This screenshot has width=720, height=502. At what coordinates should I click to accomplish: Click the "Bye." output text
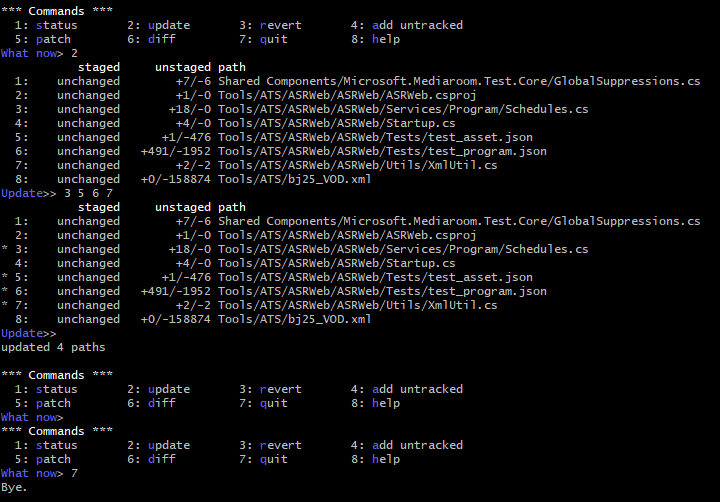(15, 487)
